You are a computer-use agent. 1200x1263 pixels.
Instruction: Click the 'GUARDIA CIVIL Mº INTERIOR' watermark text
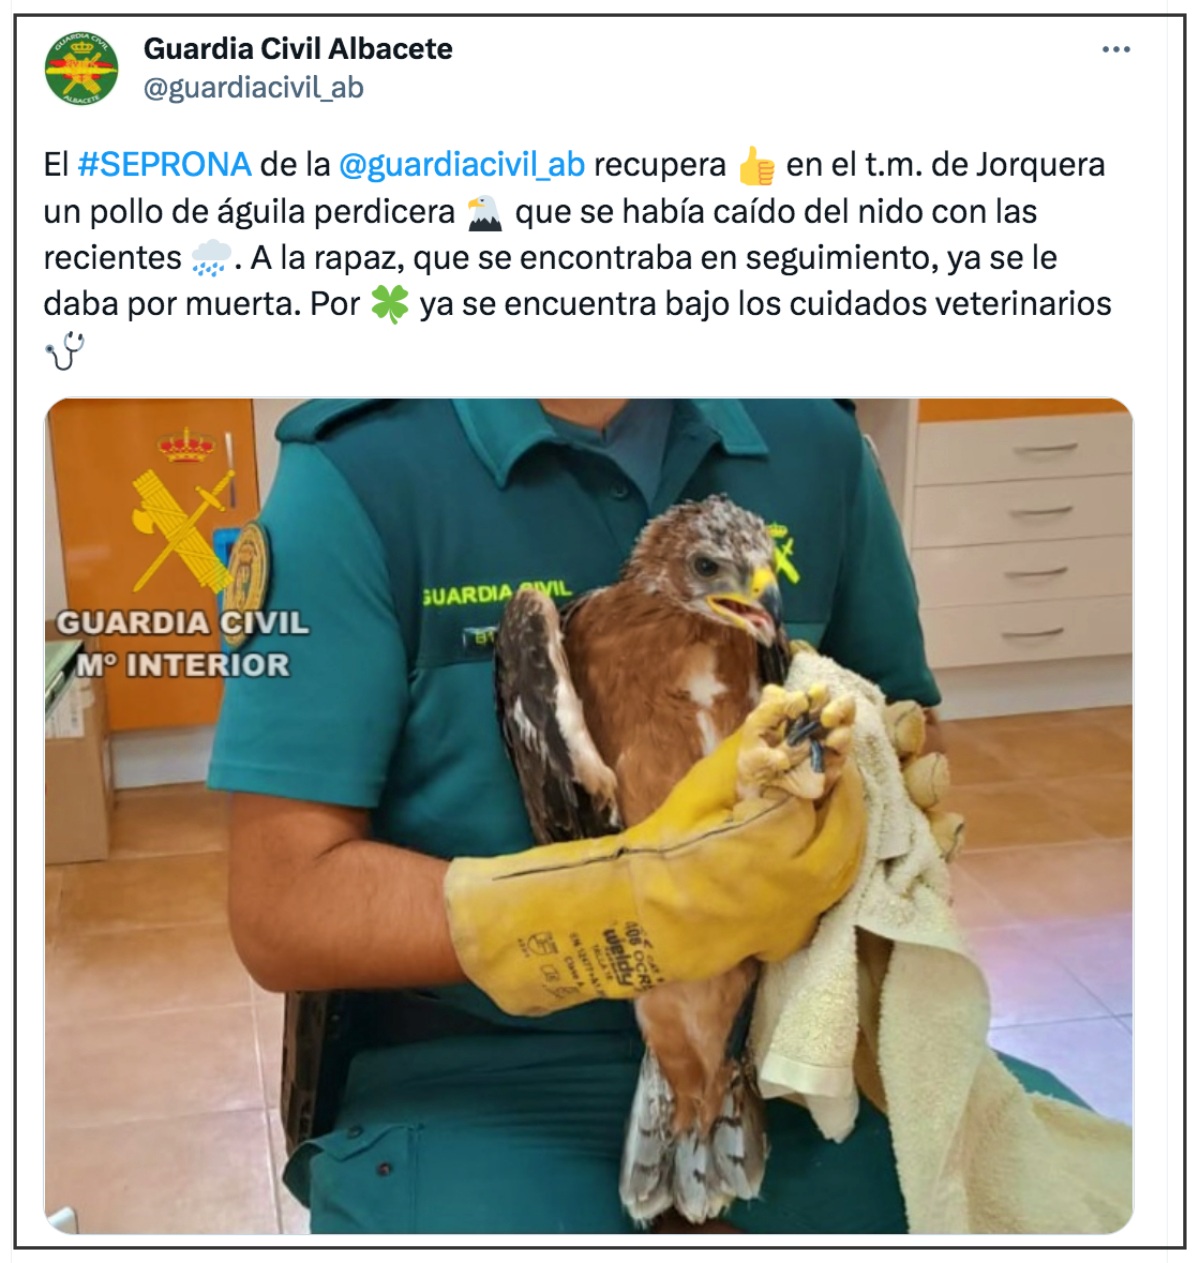[x=182, y=644]
